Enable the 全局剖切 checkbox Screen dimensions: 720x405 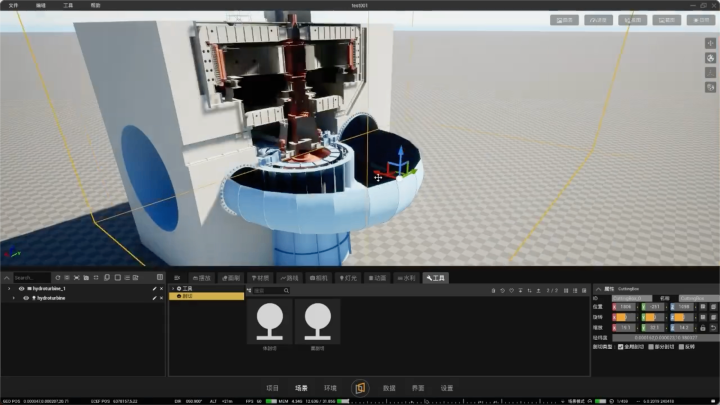pyautogui.click(x=622, y=347)
